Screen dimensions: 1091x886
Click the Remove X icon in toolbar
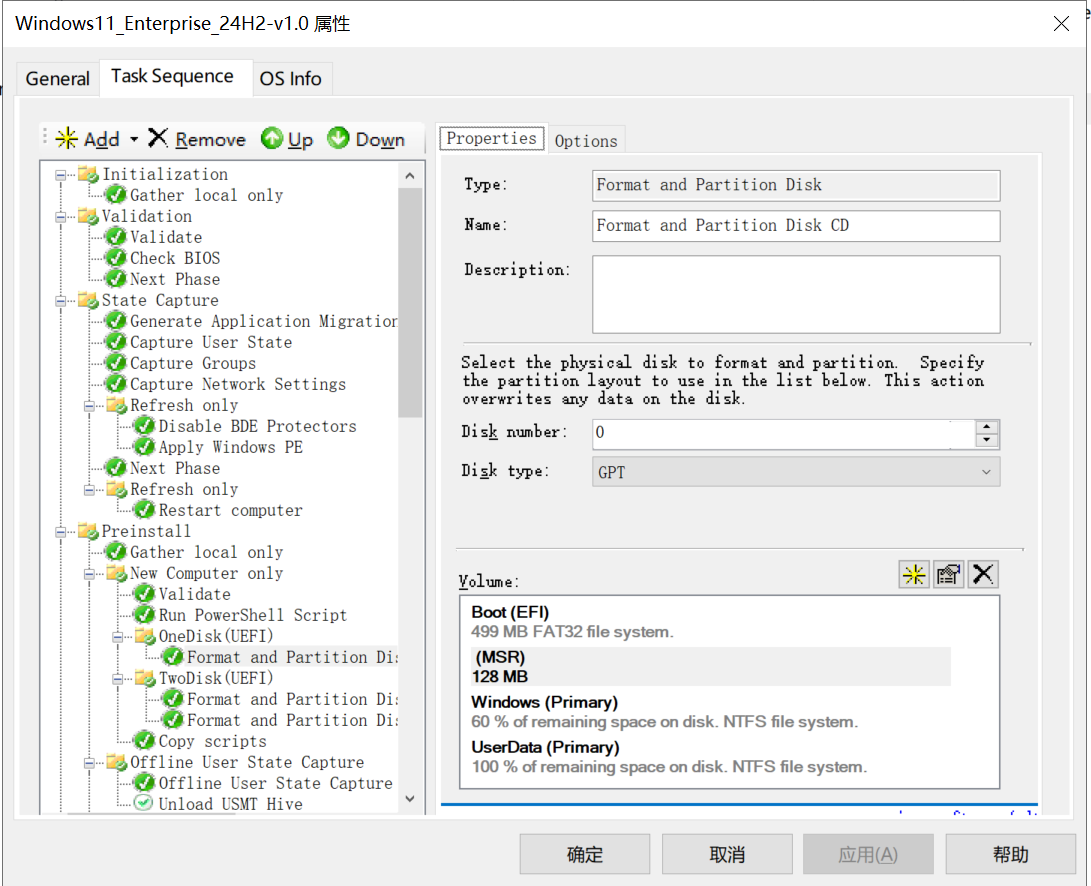pyautogui.click(x=158, y=139)
